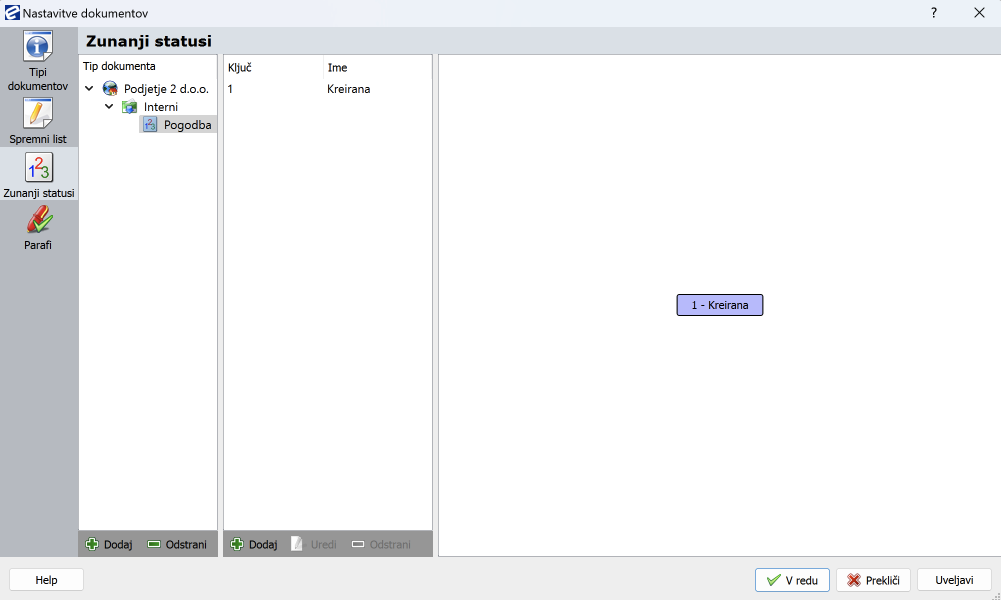Click the Interni folder icon in tree
This screenshot has width=1001, height=600.
click(129, 107)
